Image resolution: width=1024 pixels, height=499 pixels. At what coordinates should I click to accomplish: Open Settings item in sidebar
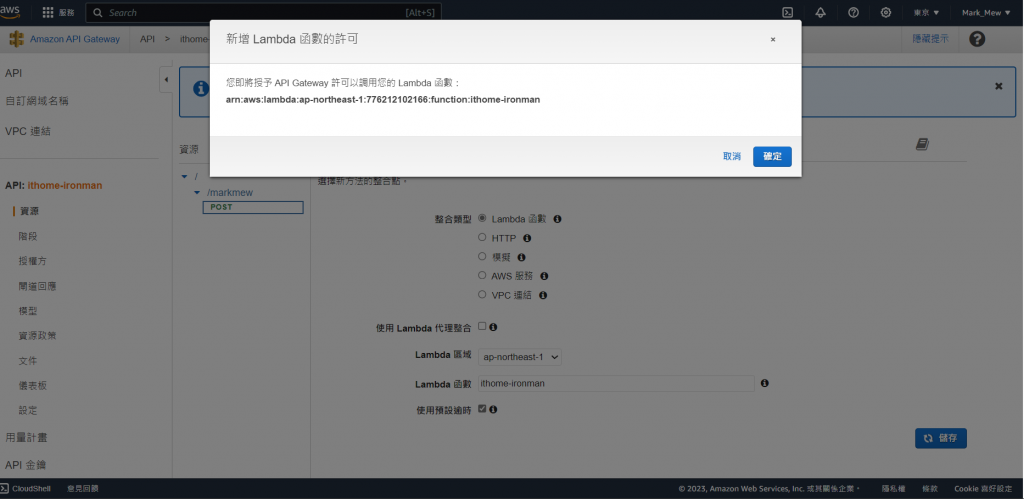(28, 410)
